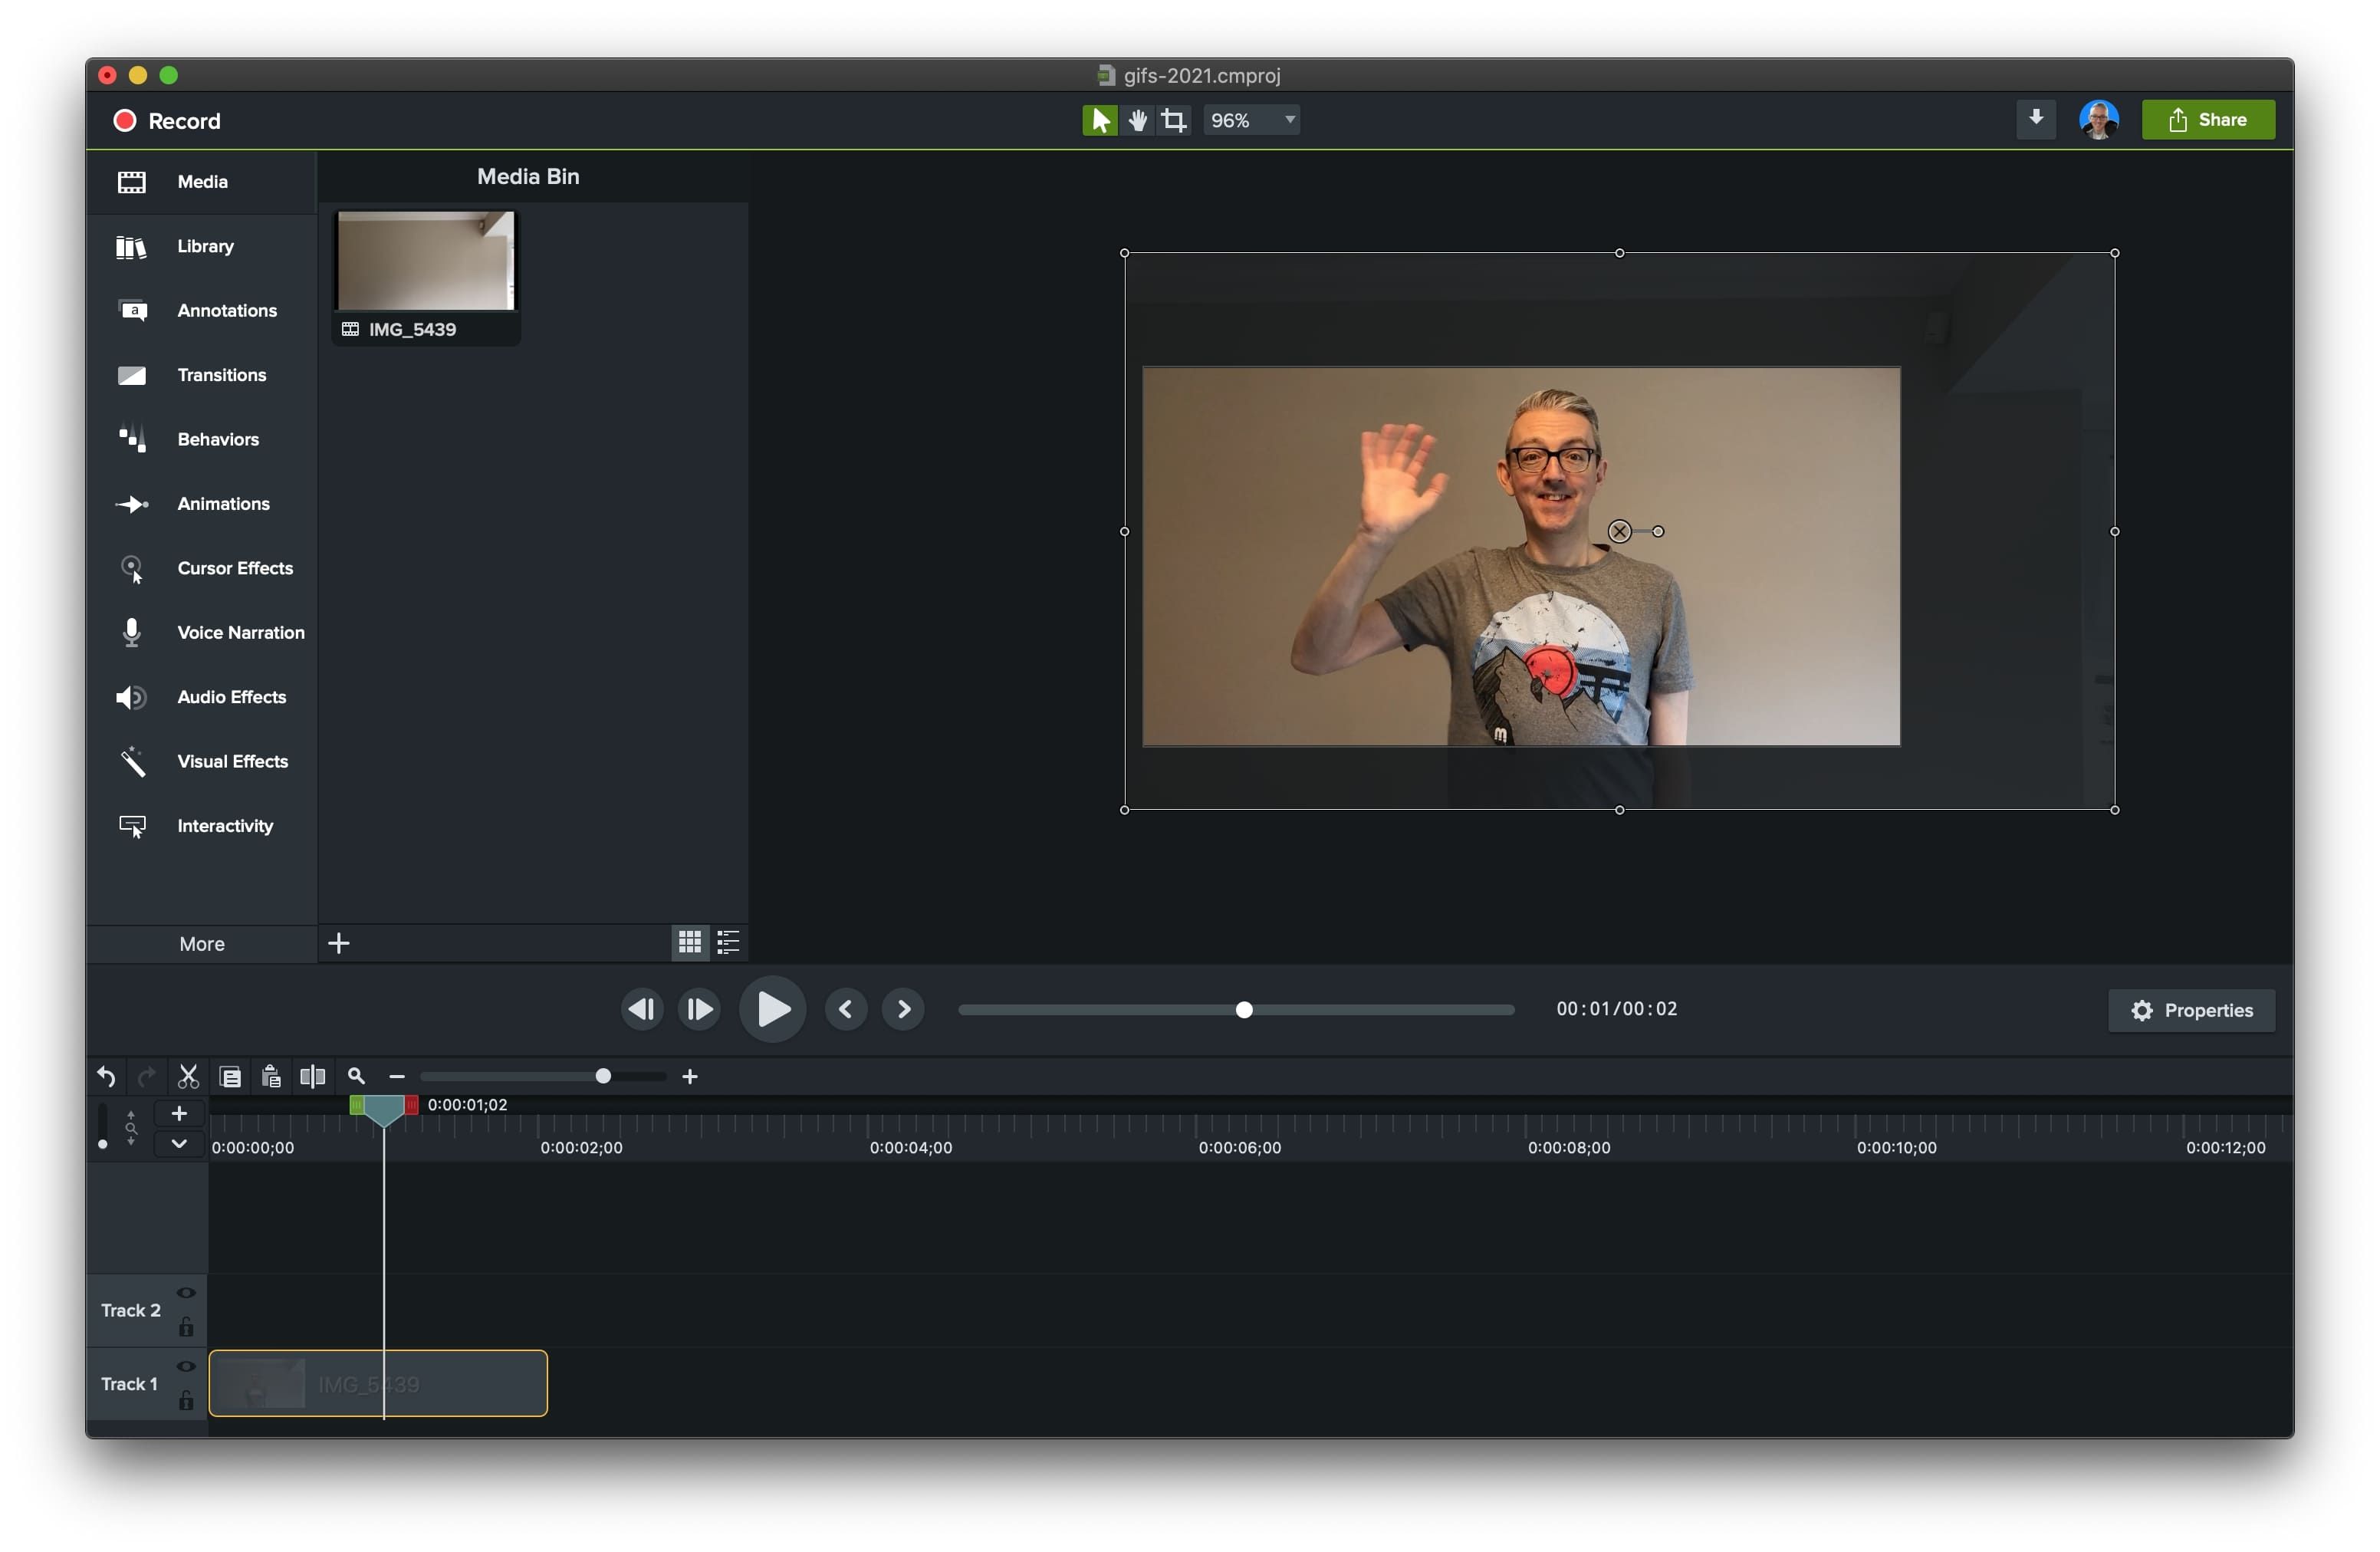Drag the playback position slider

click(1242, 1009)
